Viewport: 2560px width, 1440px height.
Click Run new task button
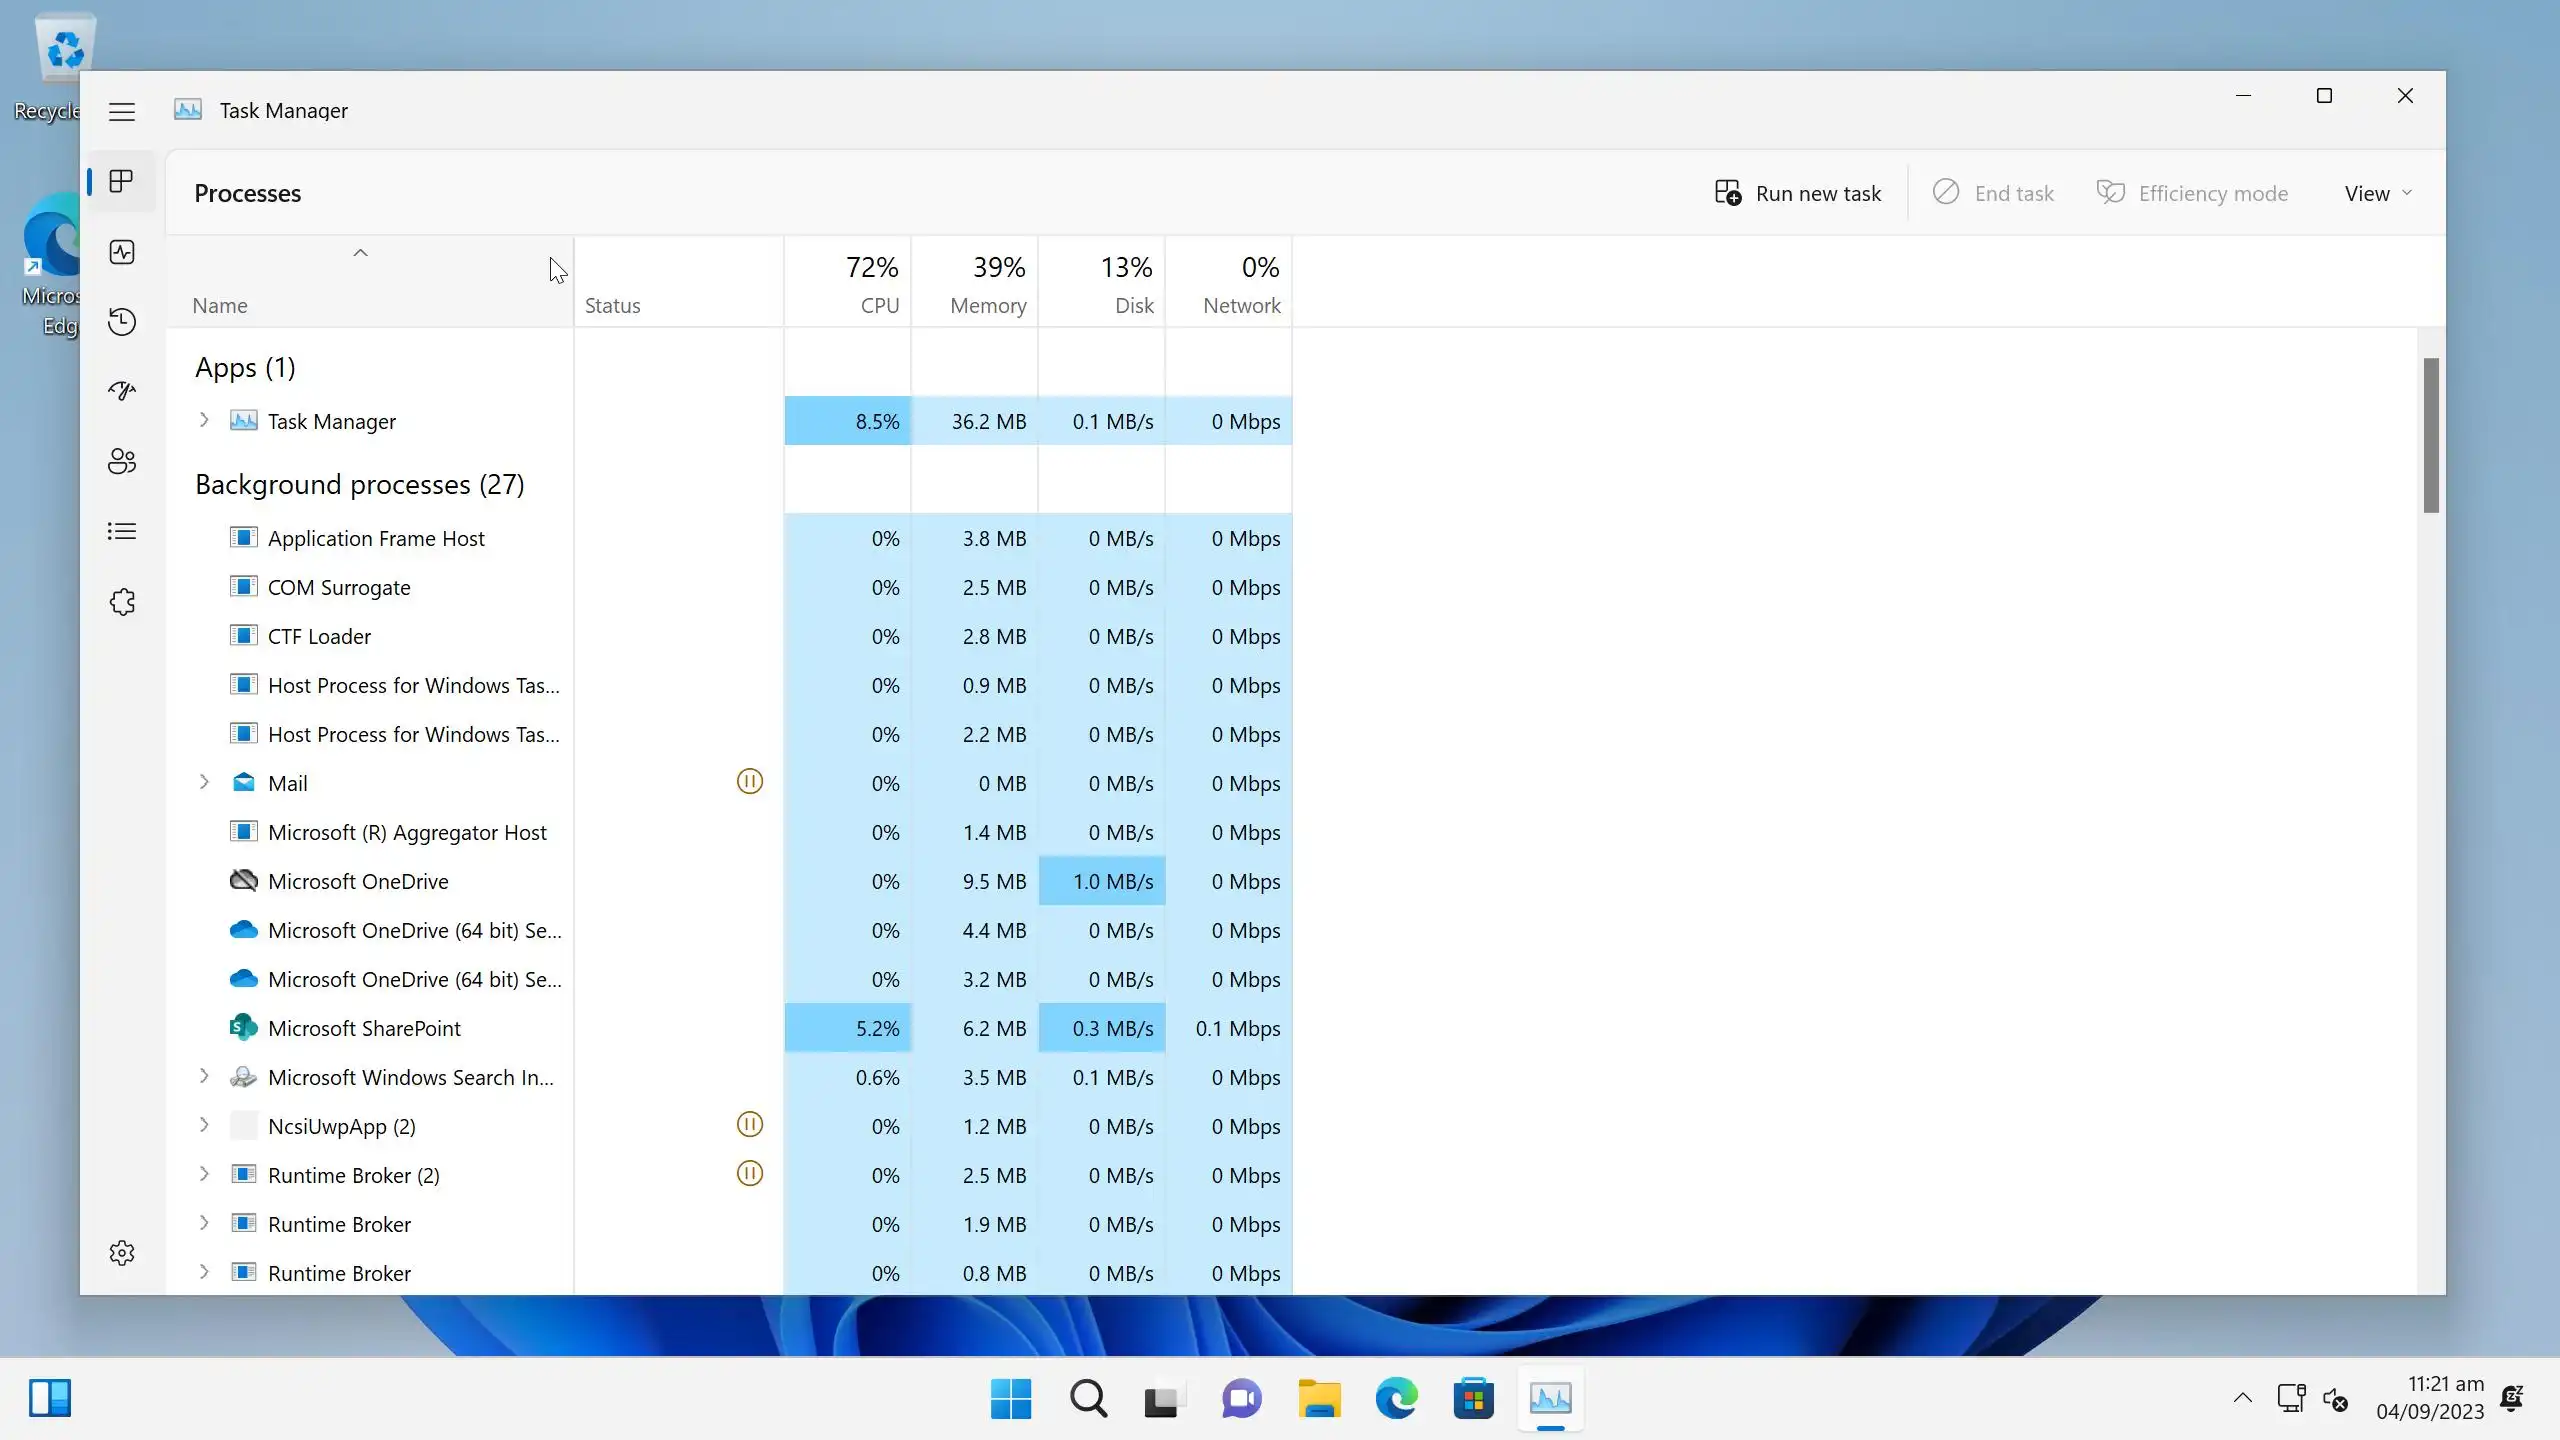pyautogui.click(x=1798, y=193)
